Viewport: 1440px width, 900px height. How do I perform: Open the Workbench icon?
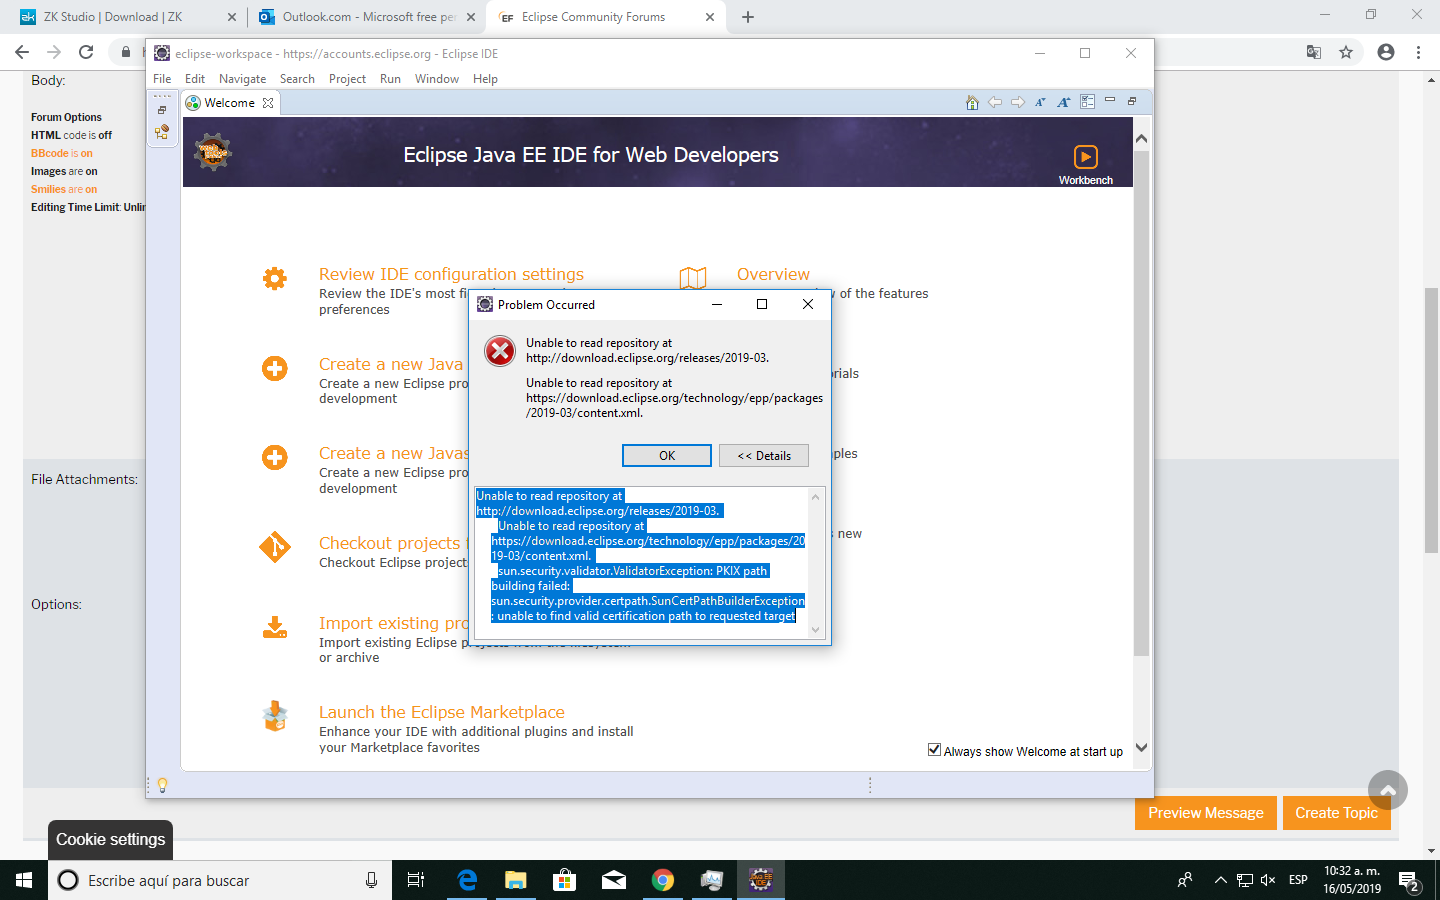(x=1086, y=157)
